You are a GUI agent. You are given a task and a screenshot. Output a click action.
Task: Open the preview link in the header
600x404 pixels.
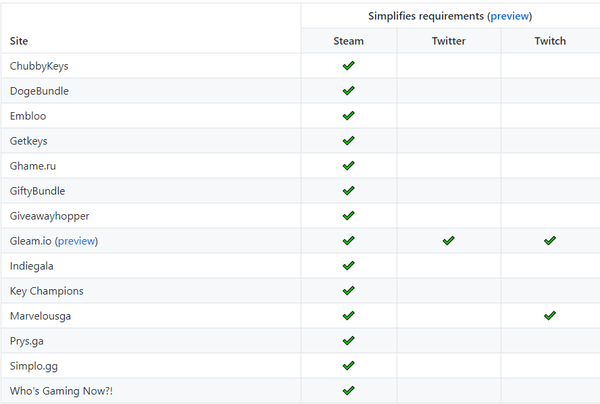click(x=509, y=16)
